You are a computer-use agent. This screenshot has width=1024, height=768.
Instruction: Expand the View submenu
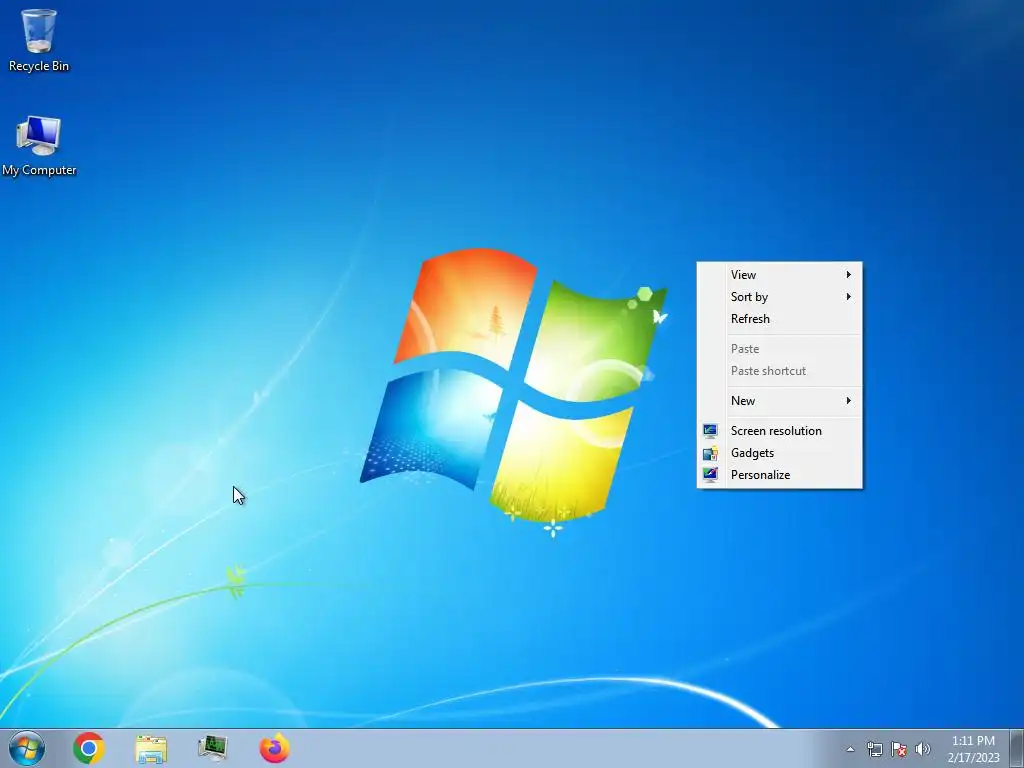coord(780,275)
